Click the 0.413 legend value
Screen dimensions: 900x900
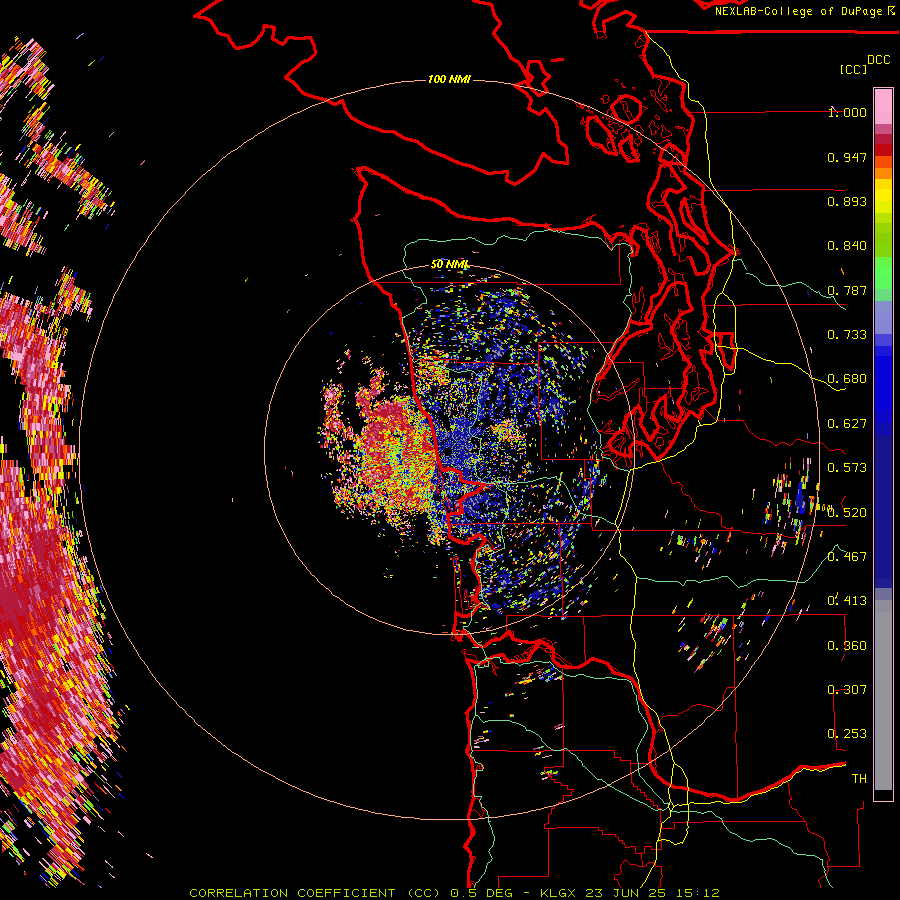point(847,601)
